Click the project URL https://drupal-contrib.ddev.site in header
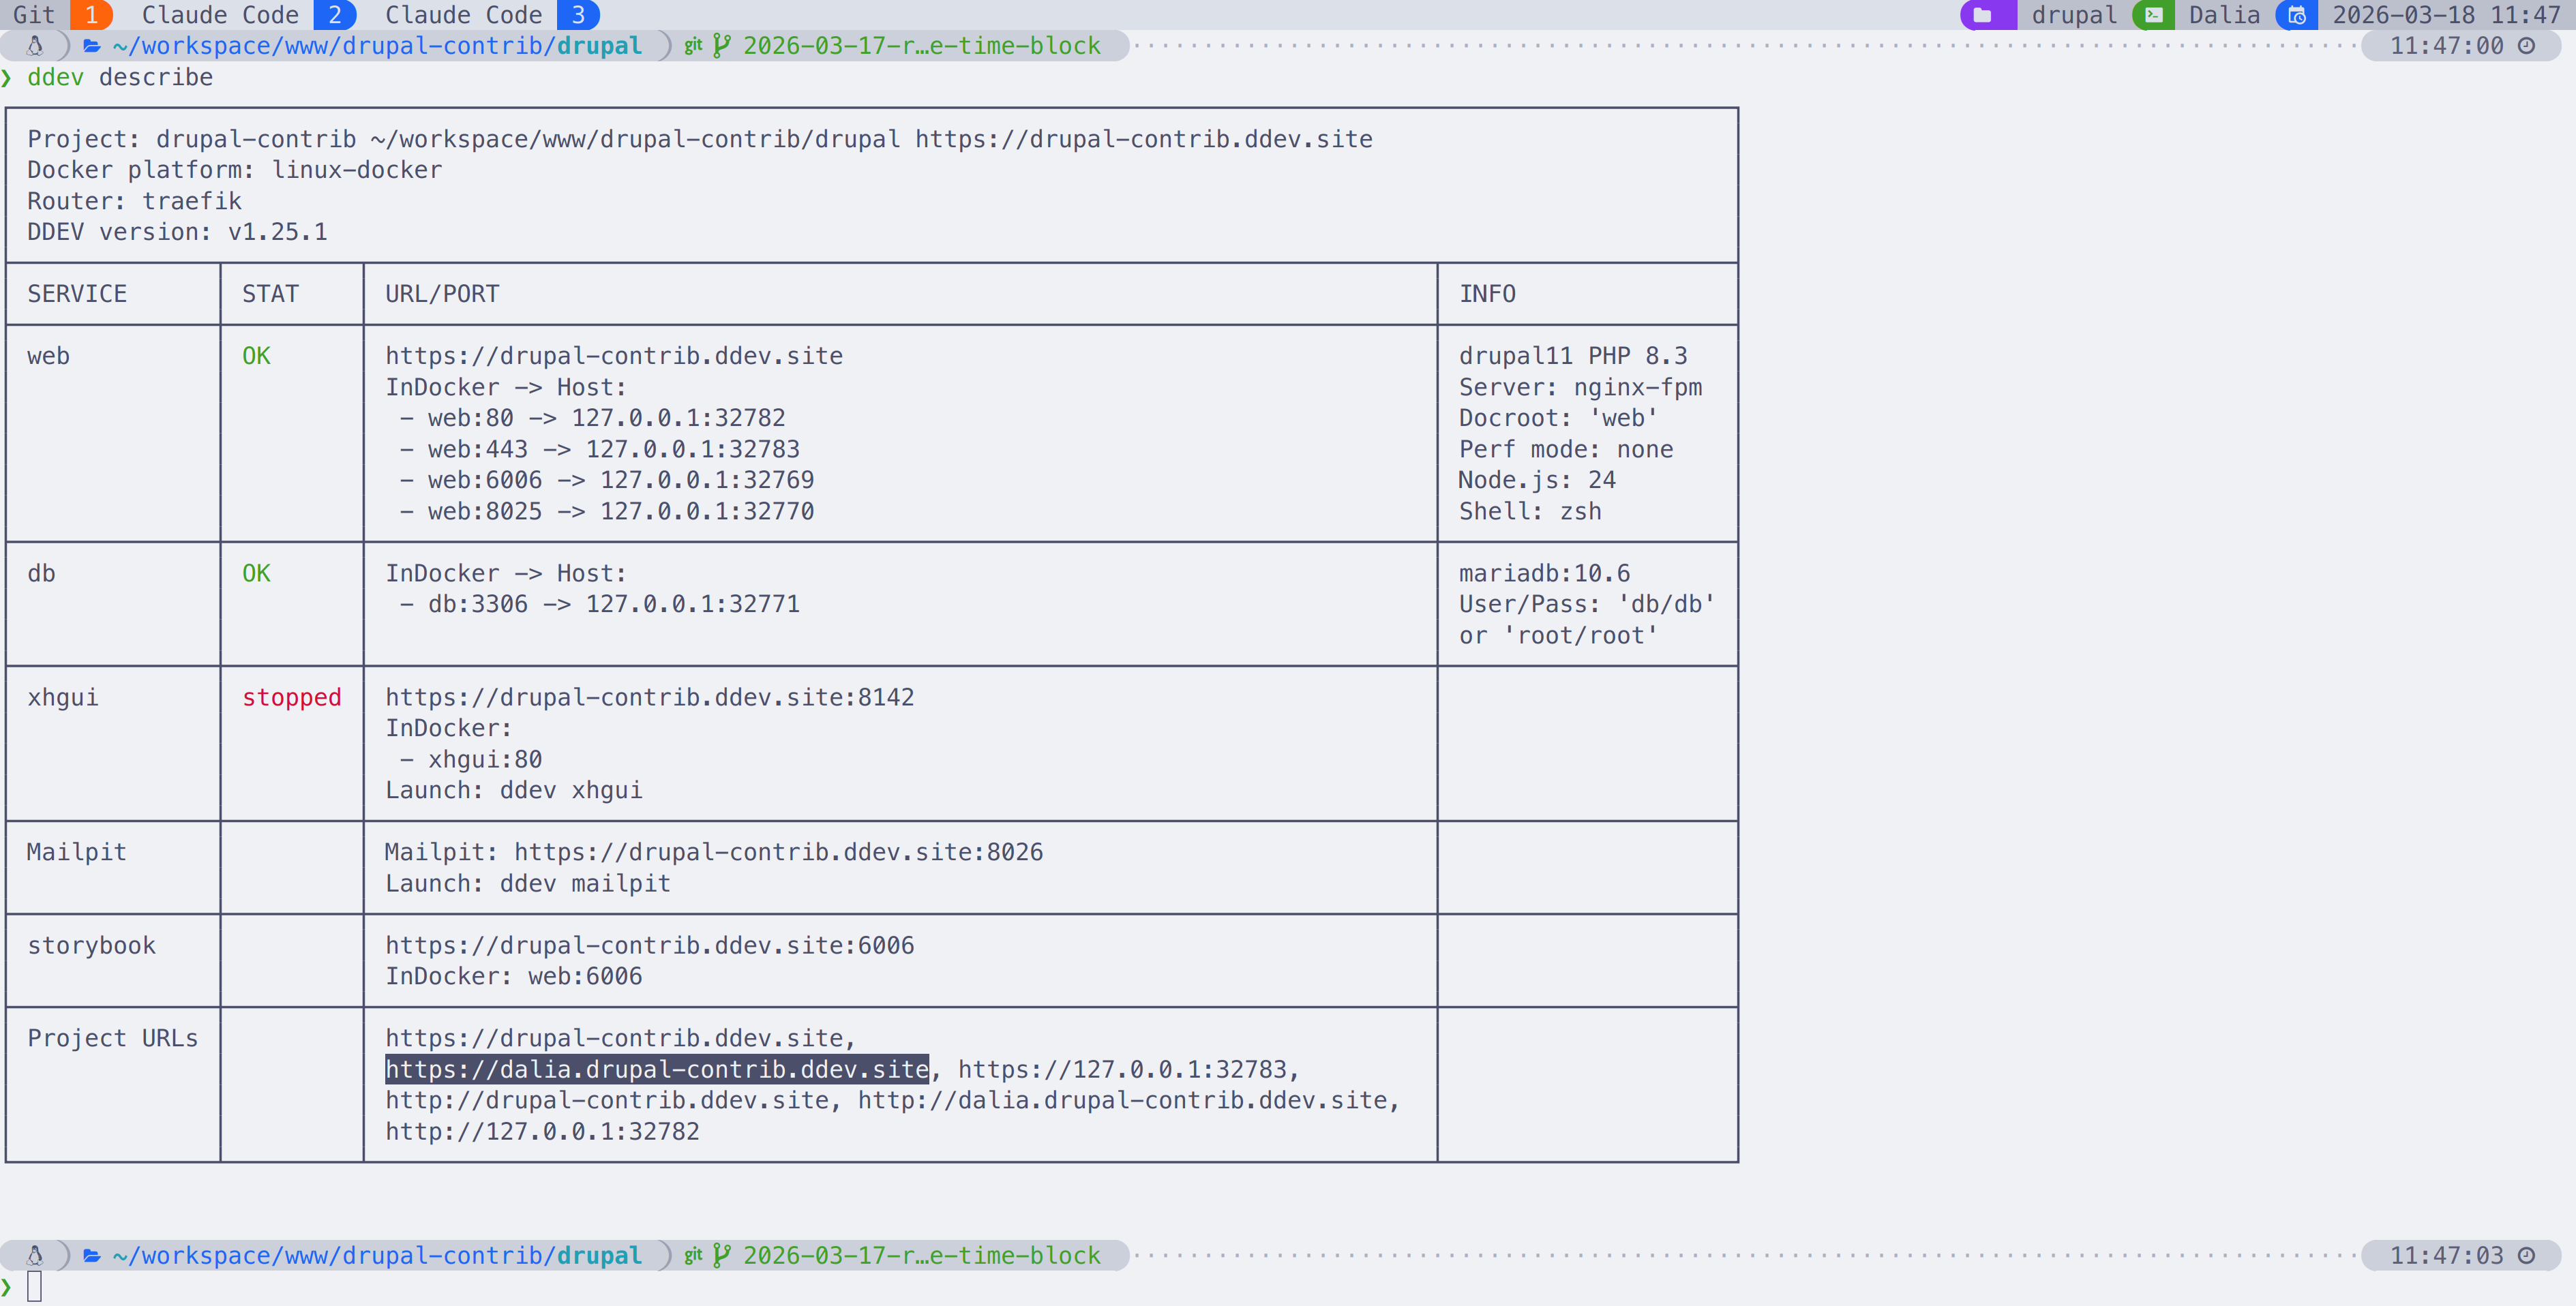Viewport: 2576px width, 1306px height. click(x=1143, y=139)
